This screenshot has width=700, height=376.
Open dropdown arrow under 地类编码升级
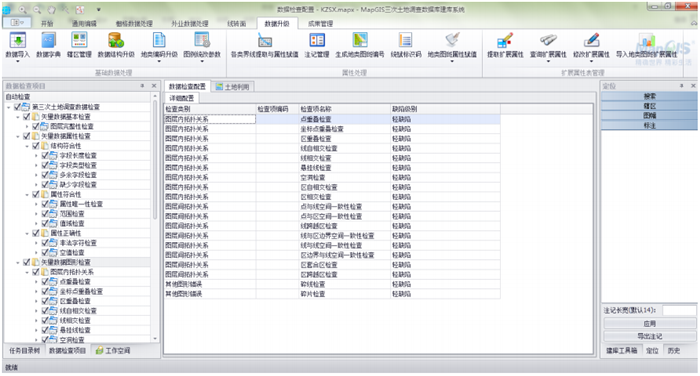(x=159, y=61)
